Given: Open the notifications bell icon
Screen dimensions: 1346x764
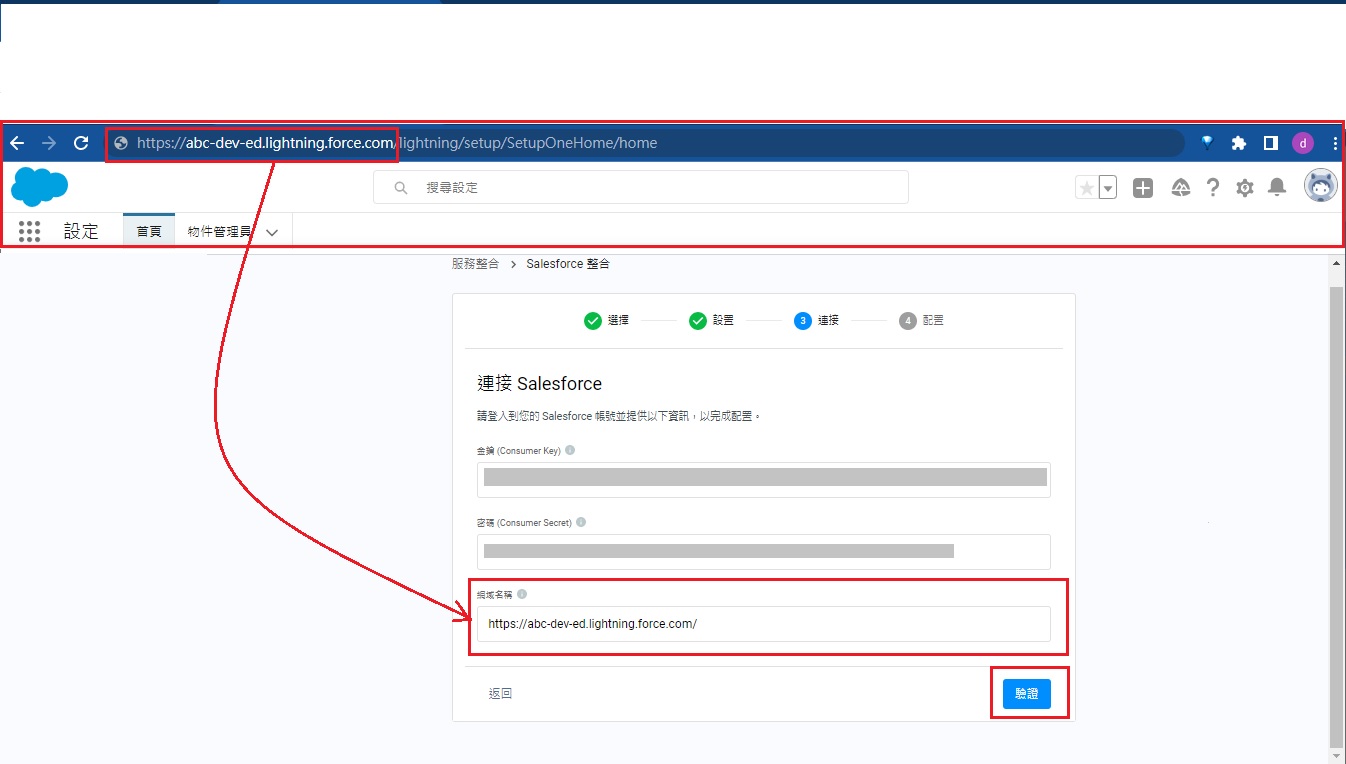Looking at the screenshot, I should tap(1277, 188).
